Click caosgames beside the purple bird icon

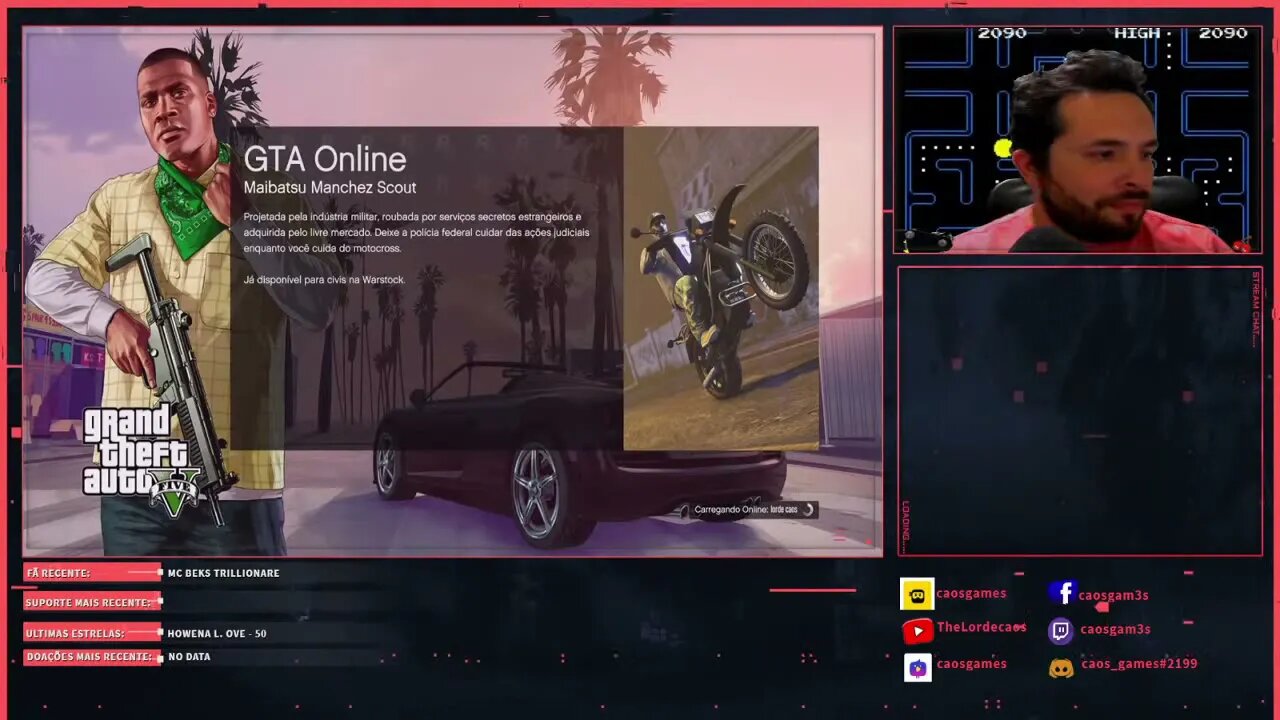(971, 664)
